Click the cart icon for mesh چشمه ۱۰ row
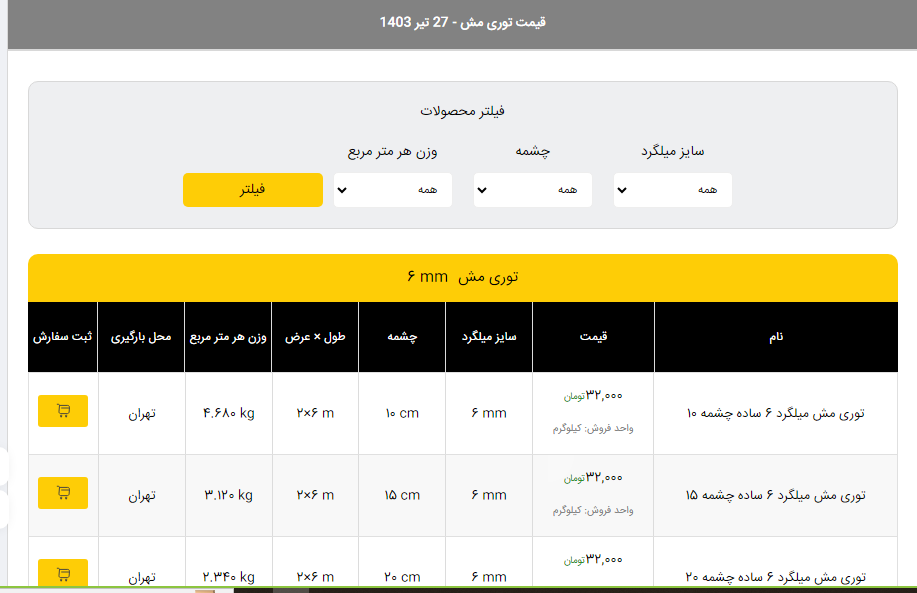917x593 pixels. 63,411
